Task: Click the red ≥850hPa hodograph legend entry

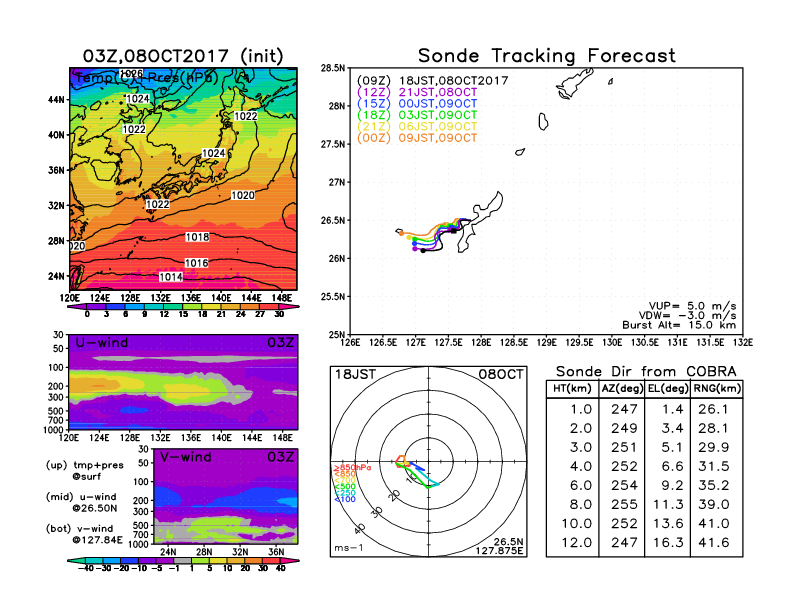Action: tap(353, 468)
